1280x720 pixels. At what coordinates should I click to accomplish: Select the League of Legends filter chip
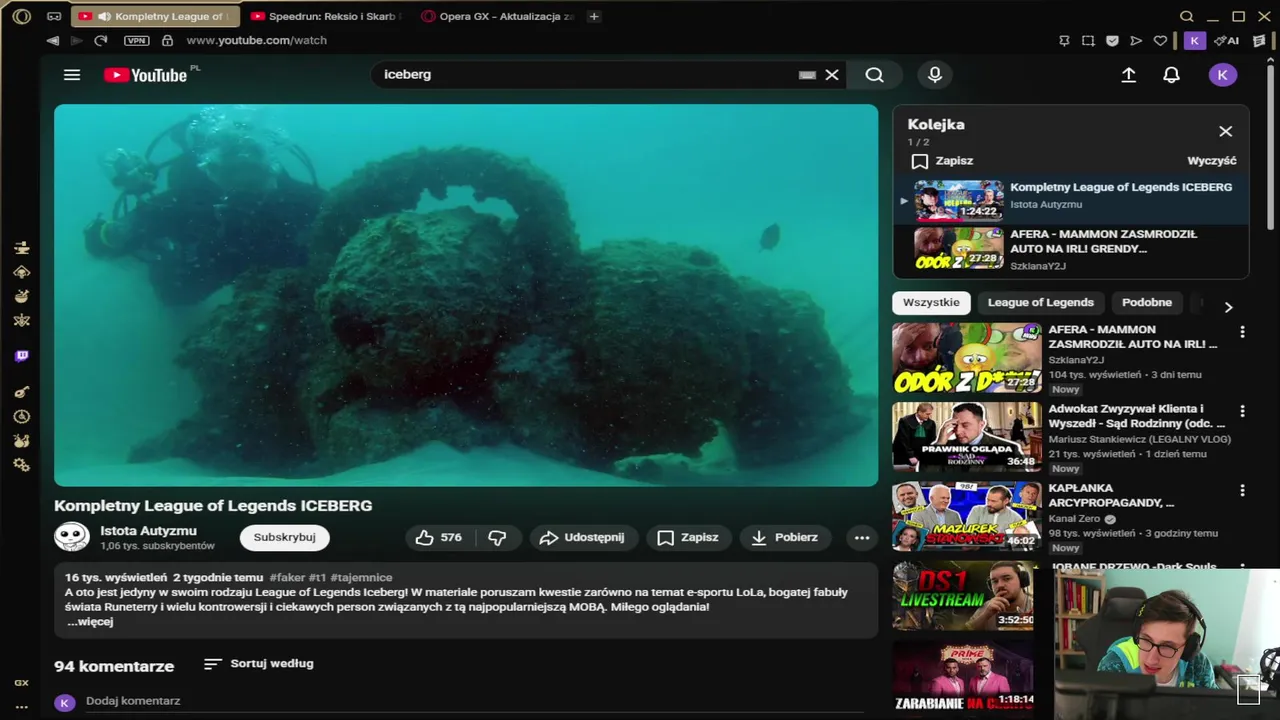(1041, 303)
